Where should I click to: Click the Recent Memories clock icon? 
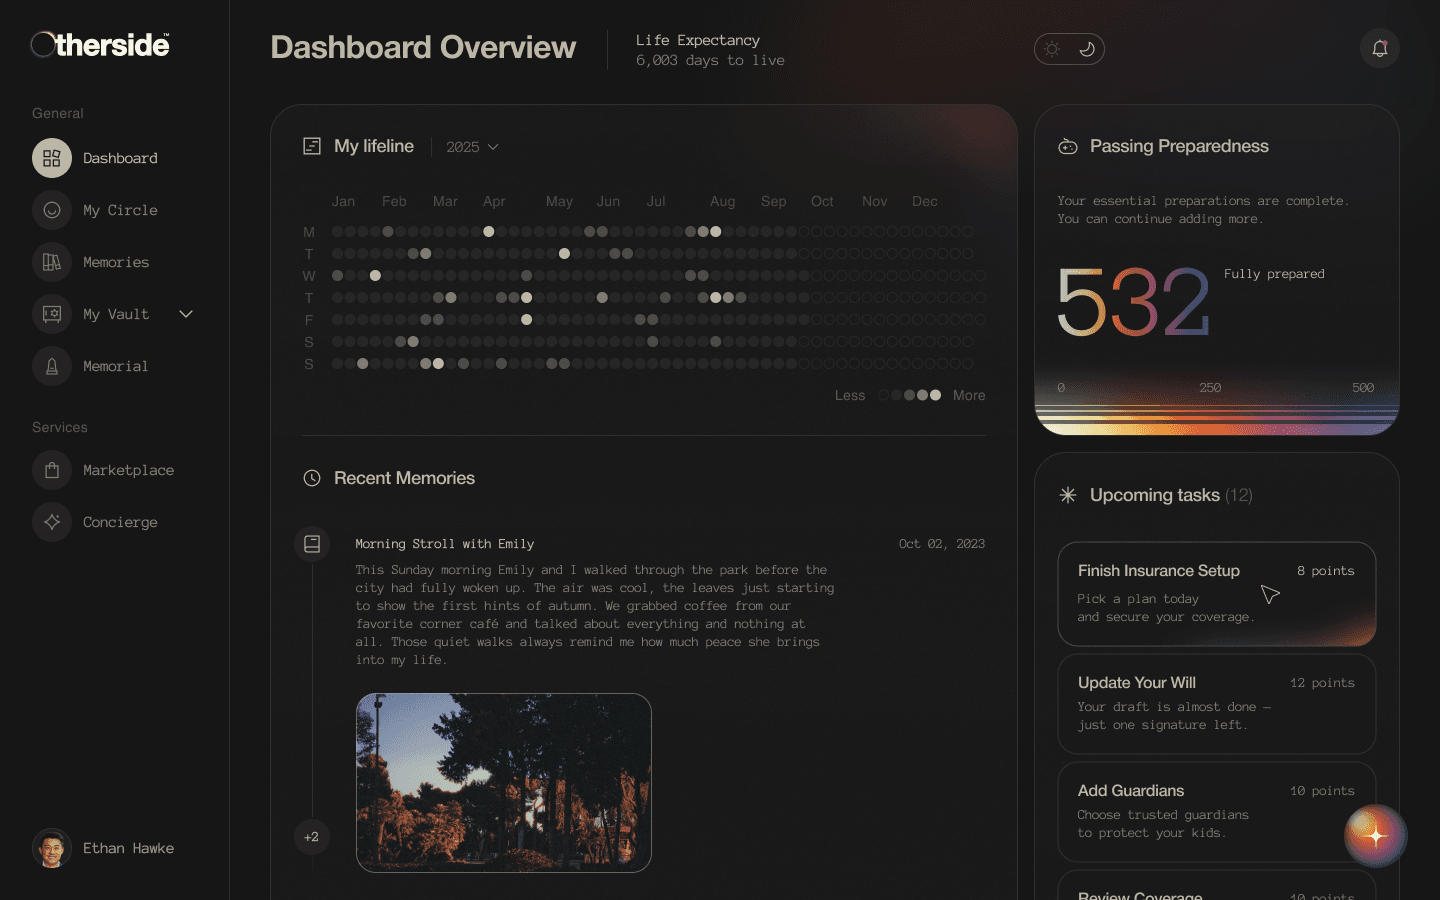(x=312, y=478)
